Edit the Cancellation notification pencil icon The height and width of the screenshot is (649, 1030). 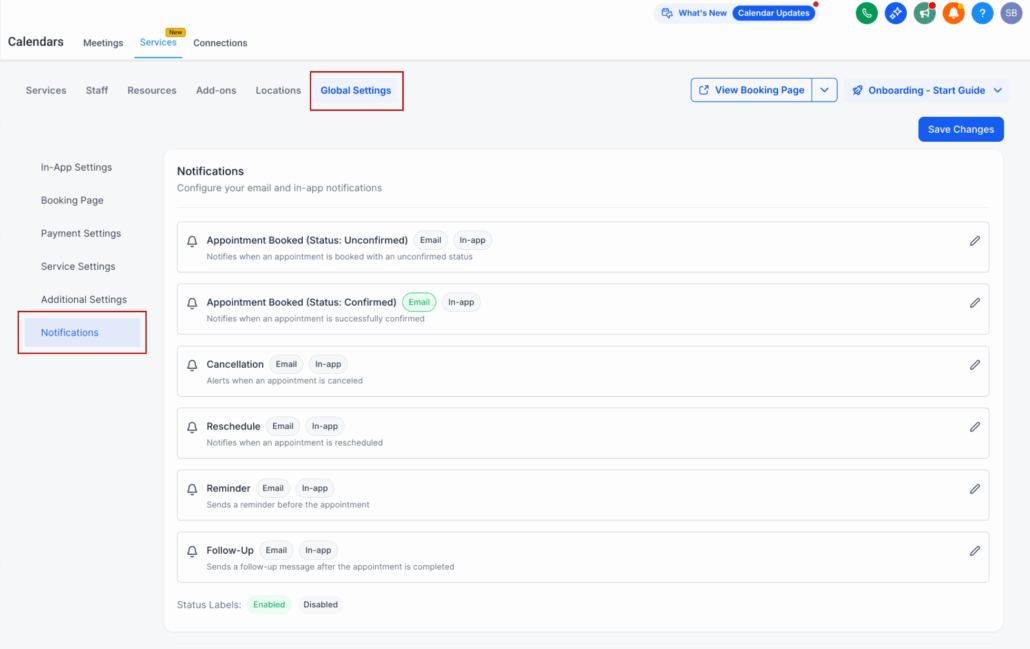(975, 365)
